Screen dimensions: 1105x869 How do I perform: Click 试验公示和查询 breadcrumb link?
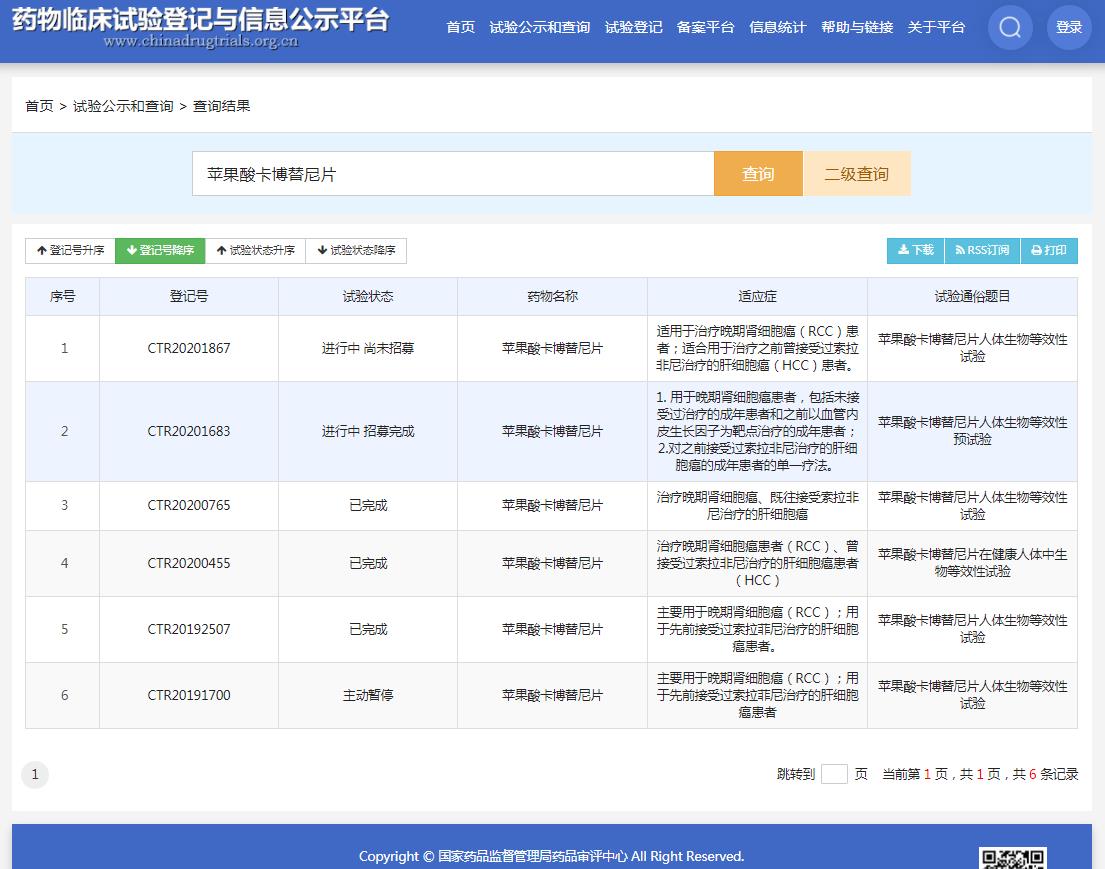point(123,106)
